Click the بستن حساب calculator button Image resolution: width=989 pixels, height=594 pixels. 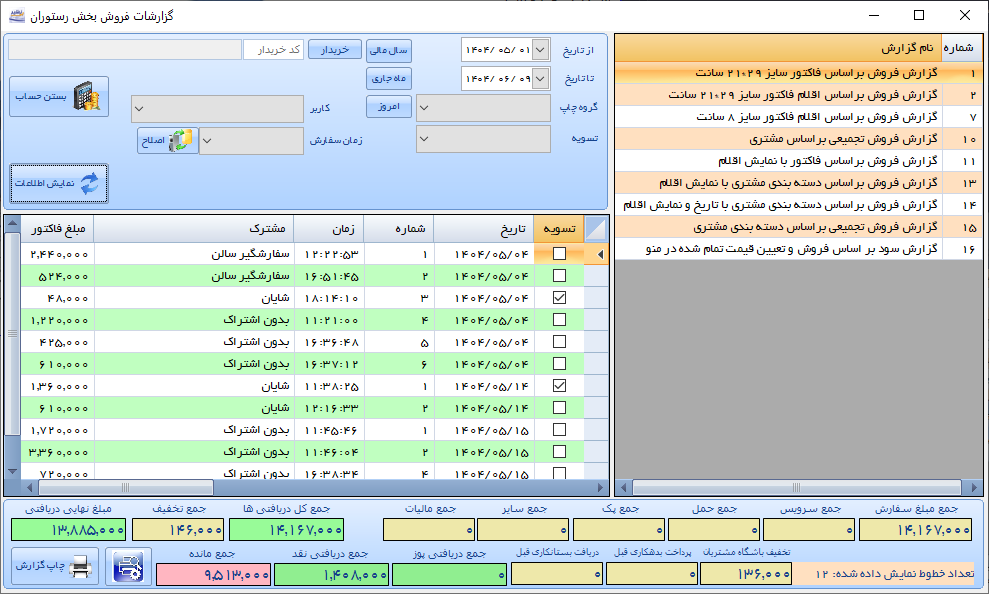point(59,97)
